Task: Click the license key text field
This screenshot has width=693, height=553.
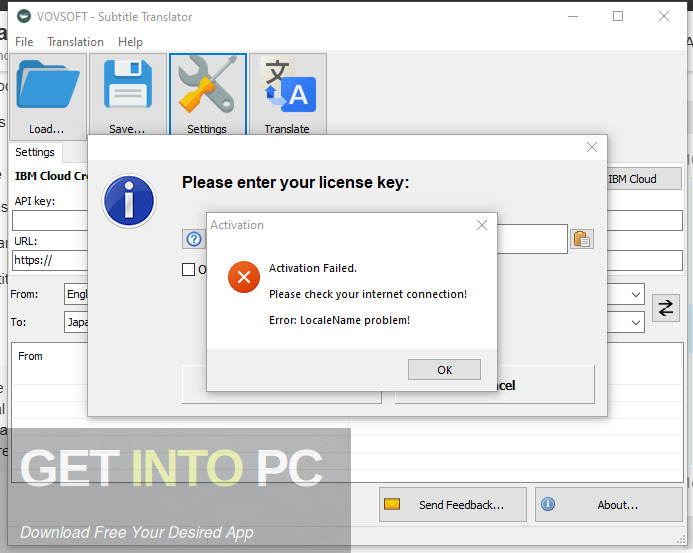Action: 532,239
